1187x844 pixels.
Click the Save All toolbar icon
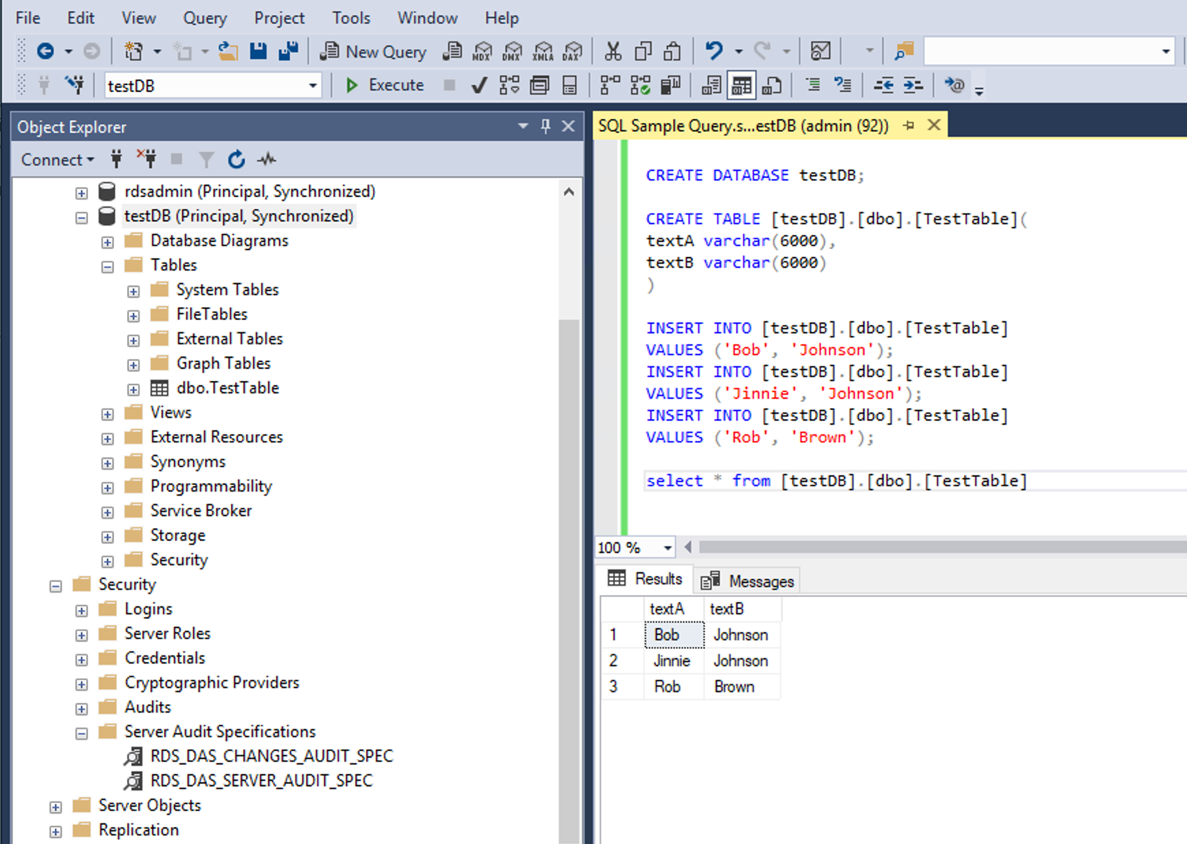288,52
